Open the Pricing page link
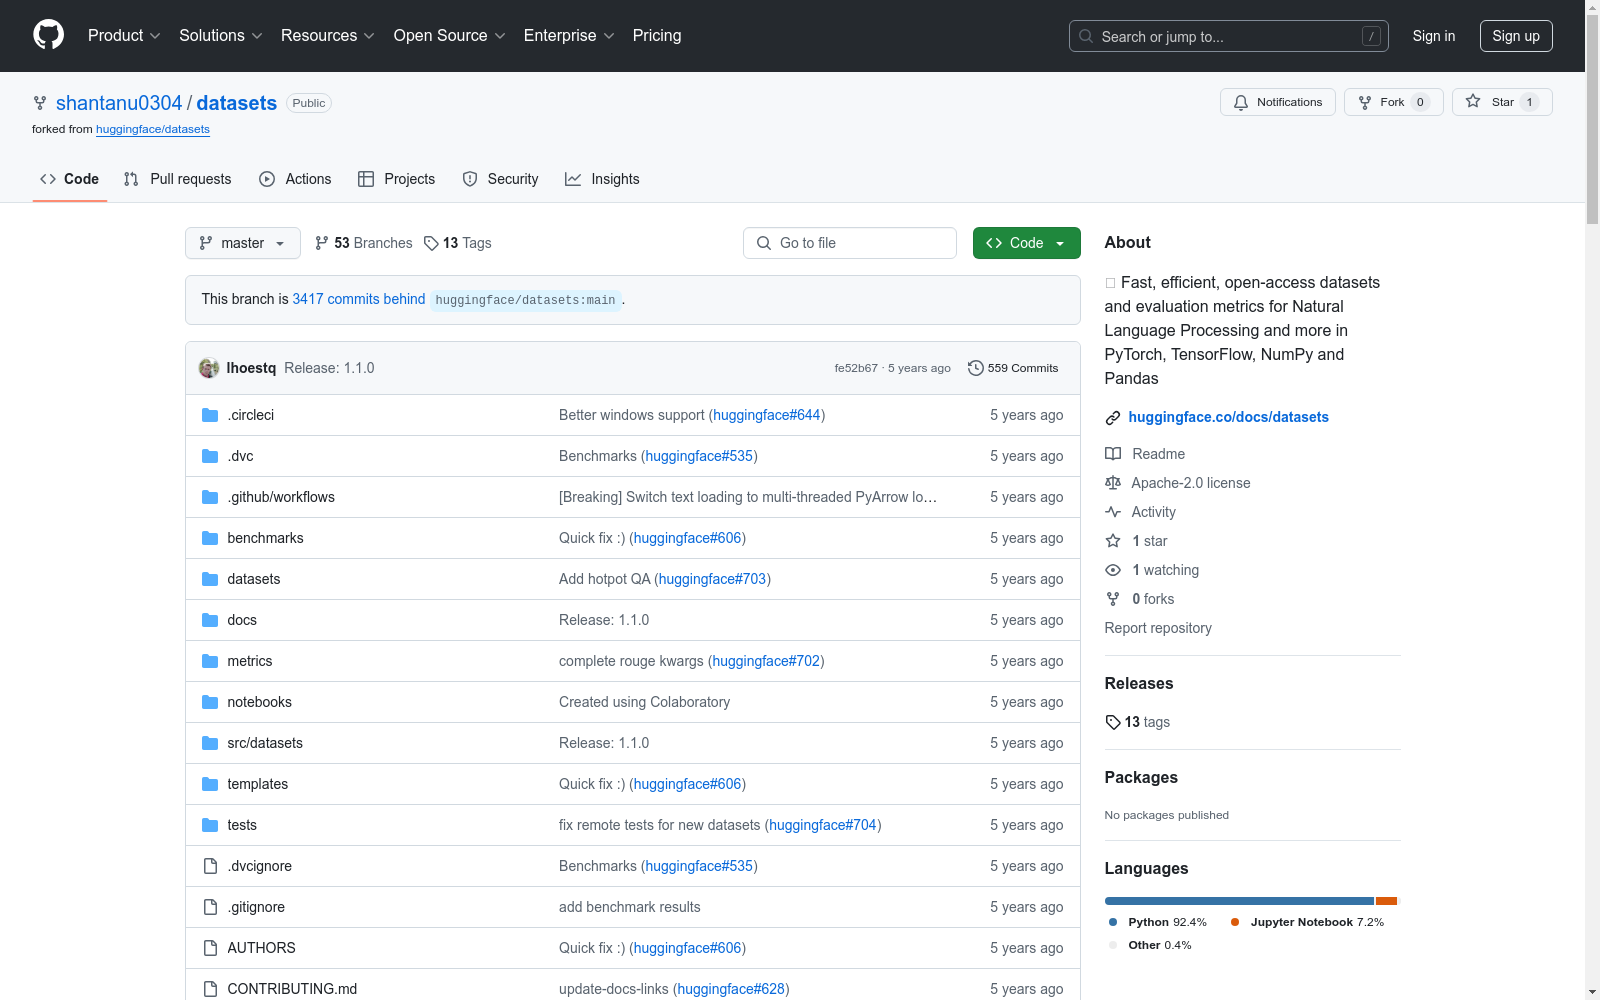 [657, 35]
